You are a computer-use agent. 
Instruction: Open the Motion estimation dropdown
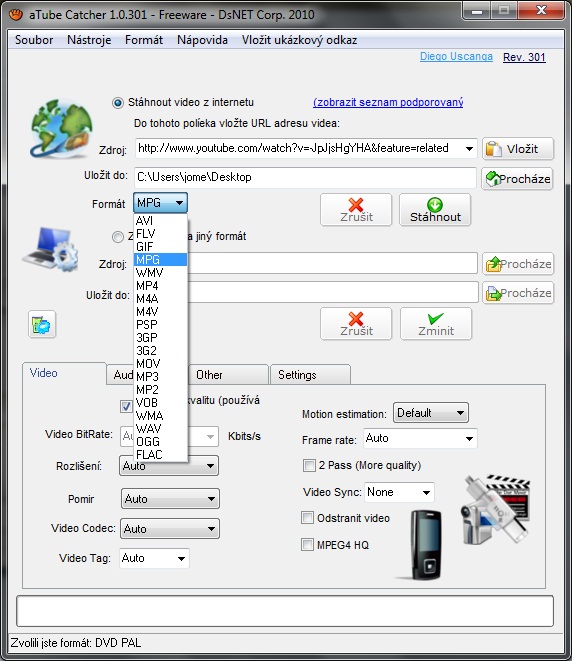tap(430, 413)
